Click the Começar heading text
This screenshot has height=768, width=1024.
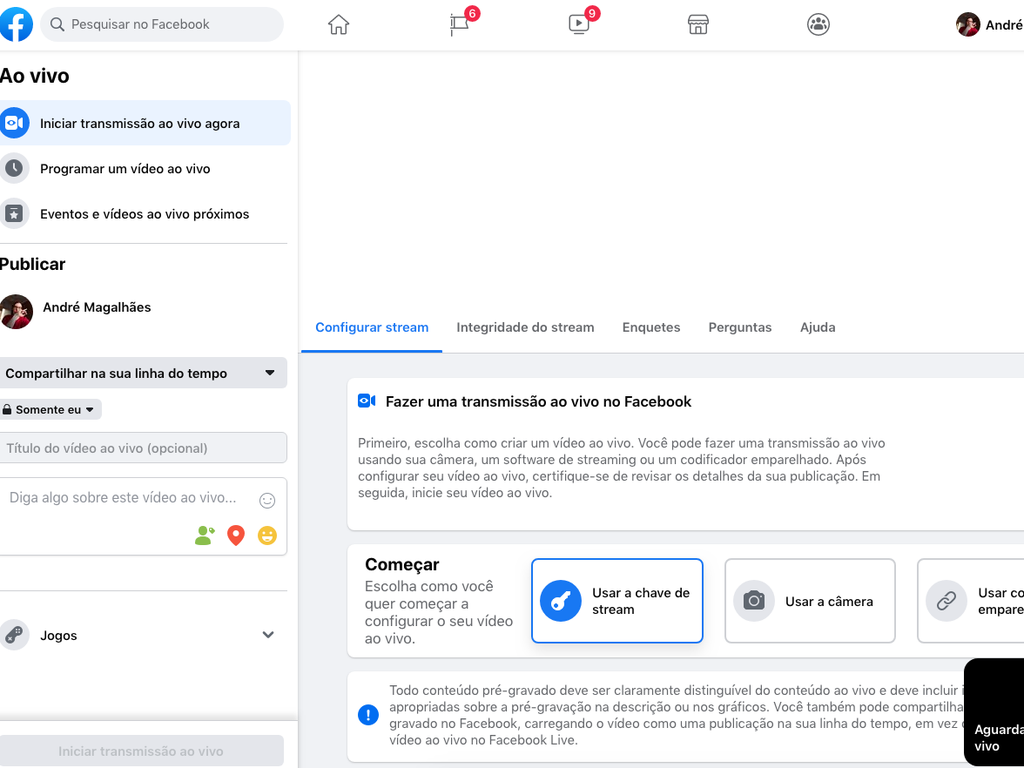pos(402,564)
